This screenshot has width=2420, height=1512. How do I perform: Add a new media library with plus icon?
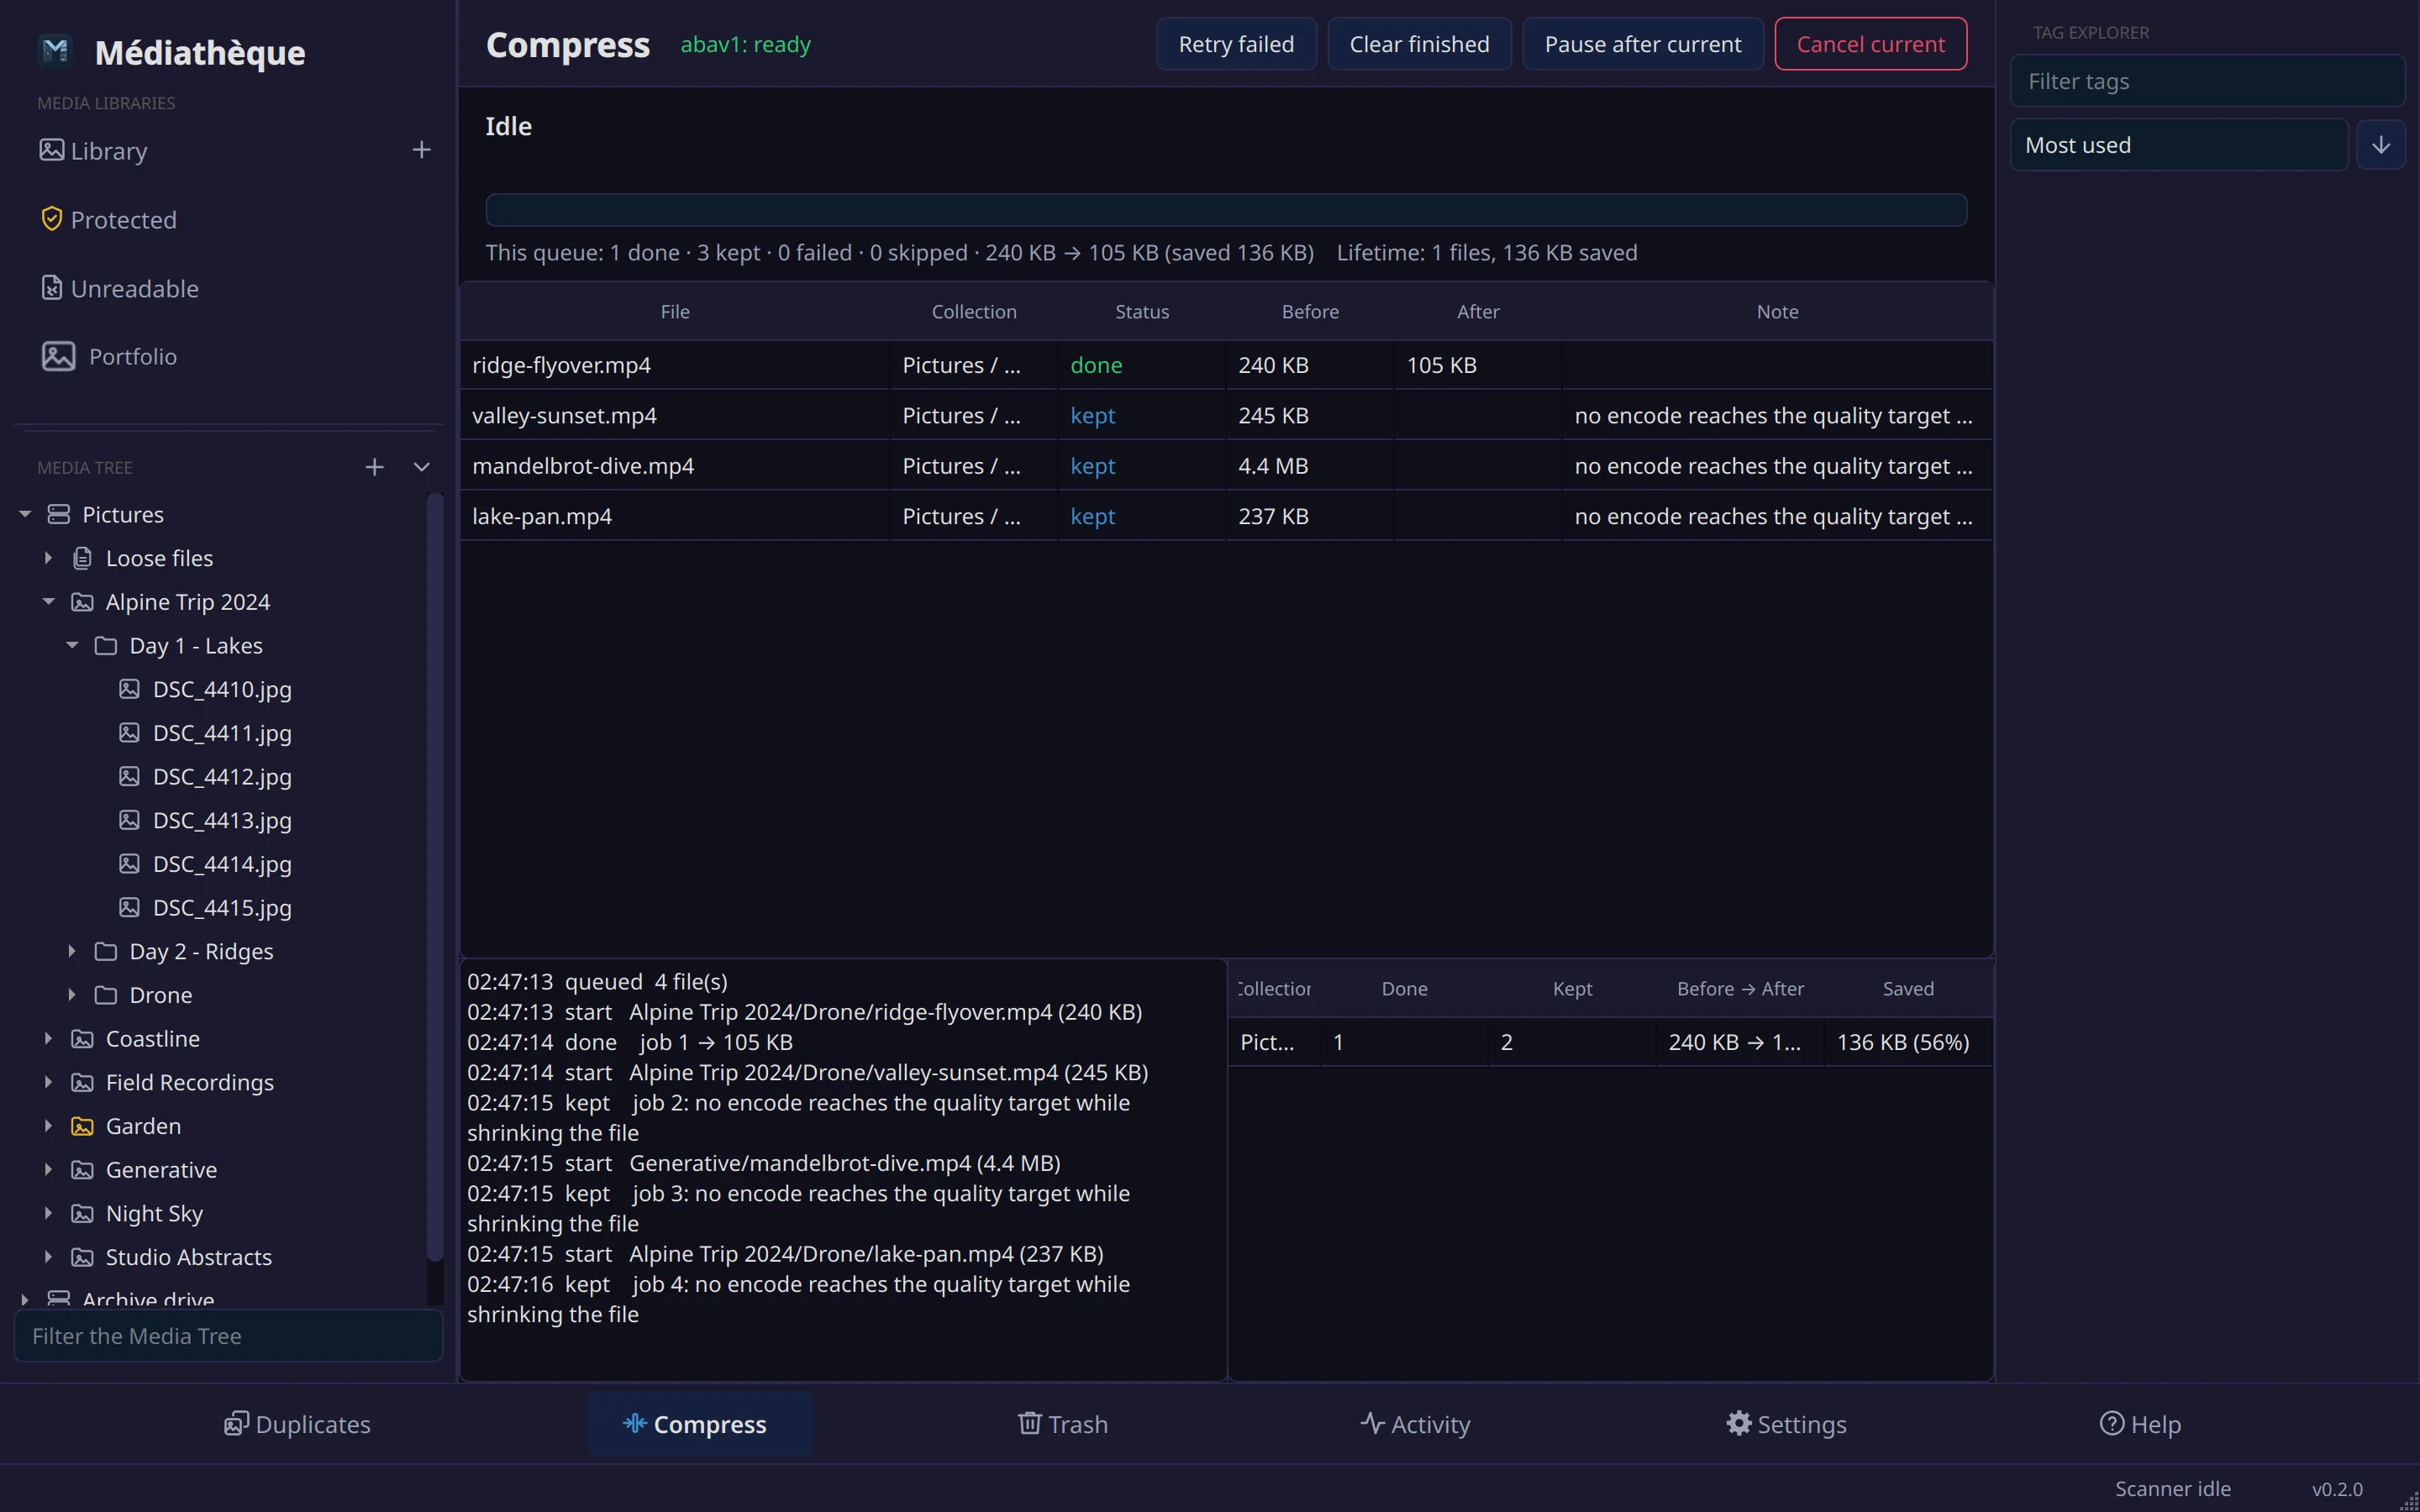pos(421,150)
